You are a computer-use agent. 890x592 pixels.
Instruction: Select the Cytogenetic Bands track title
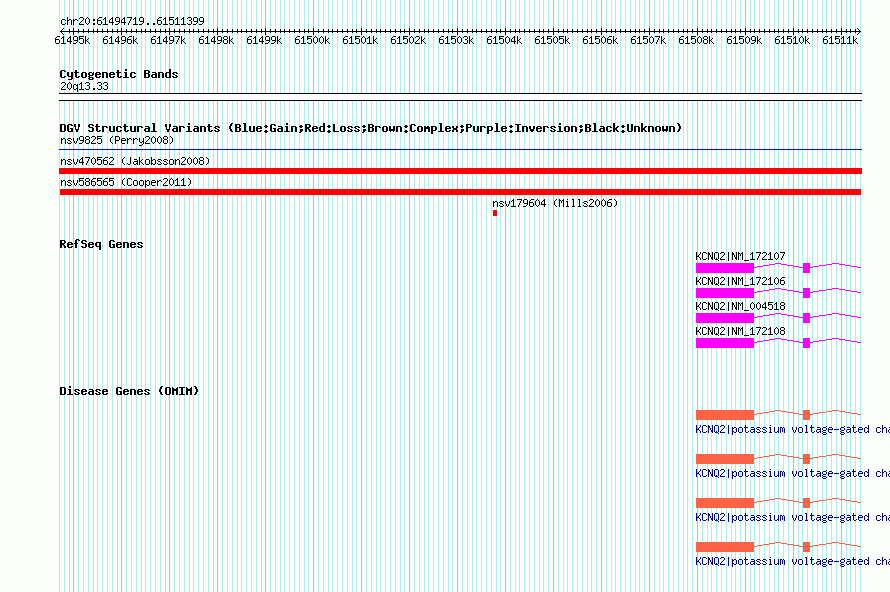click(119, 74)
